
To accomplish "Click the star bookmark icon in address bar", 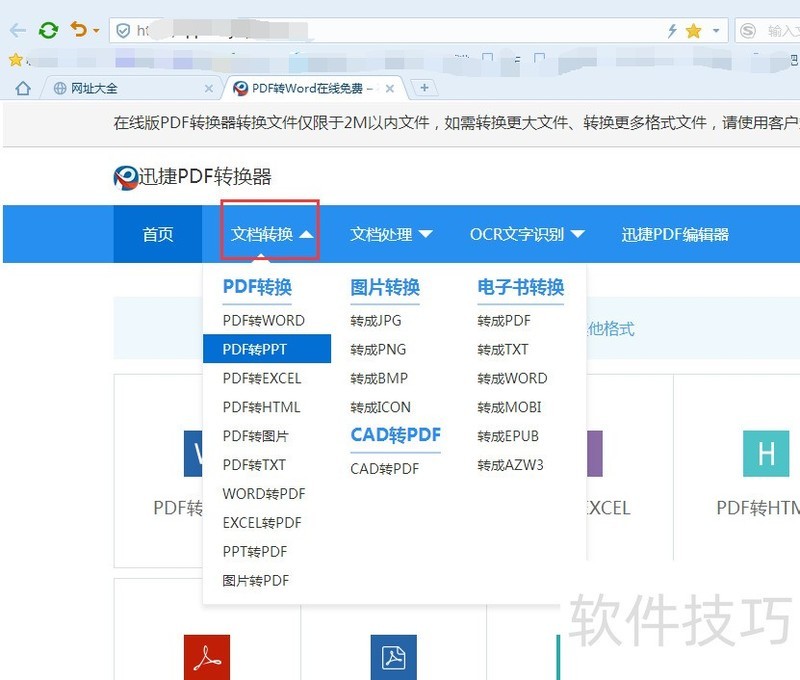I will pyautogui.click(x=693, y=31).
